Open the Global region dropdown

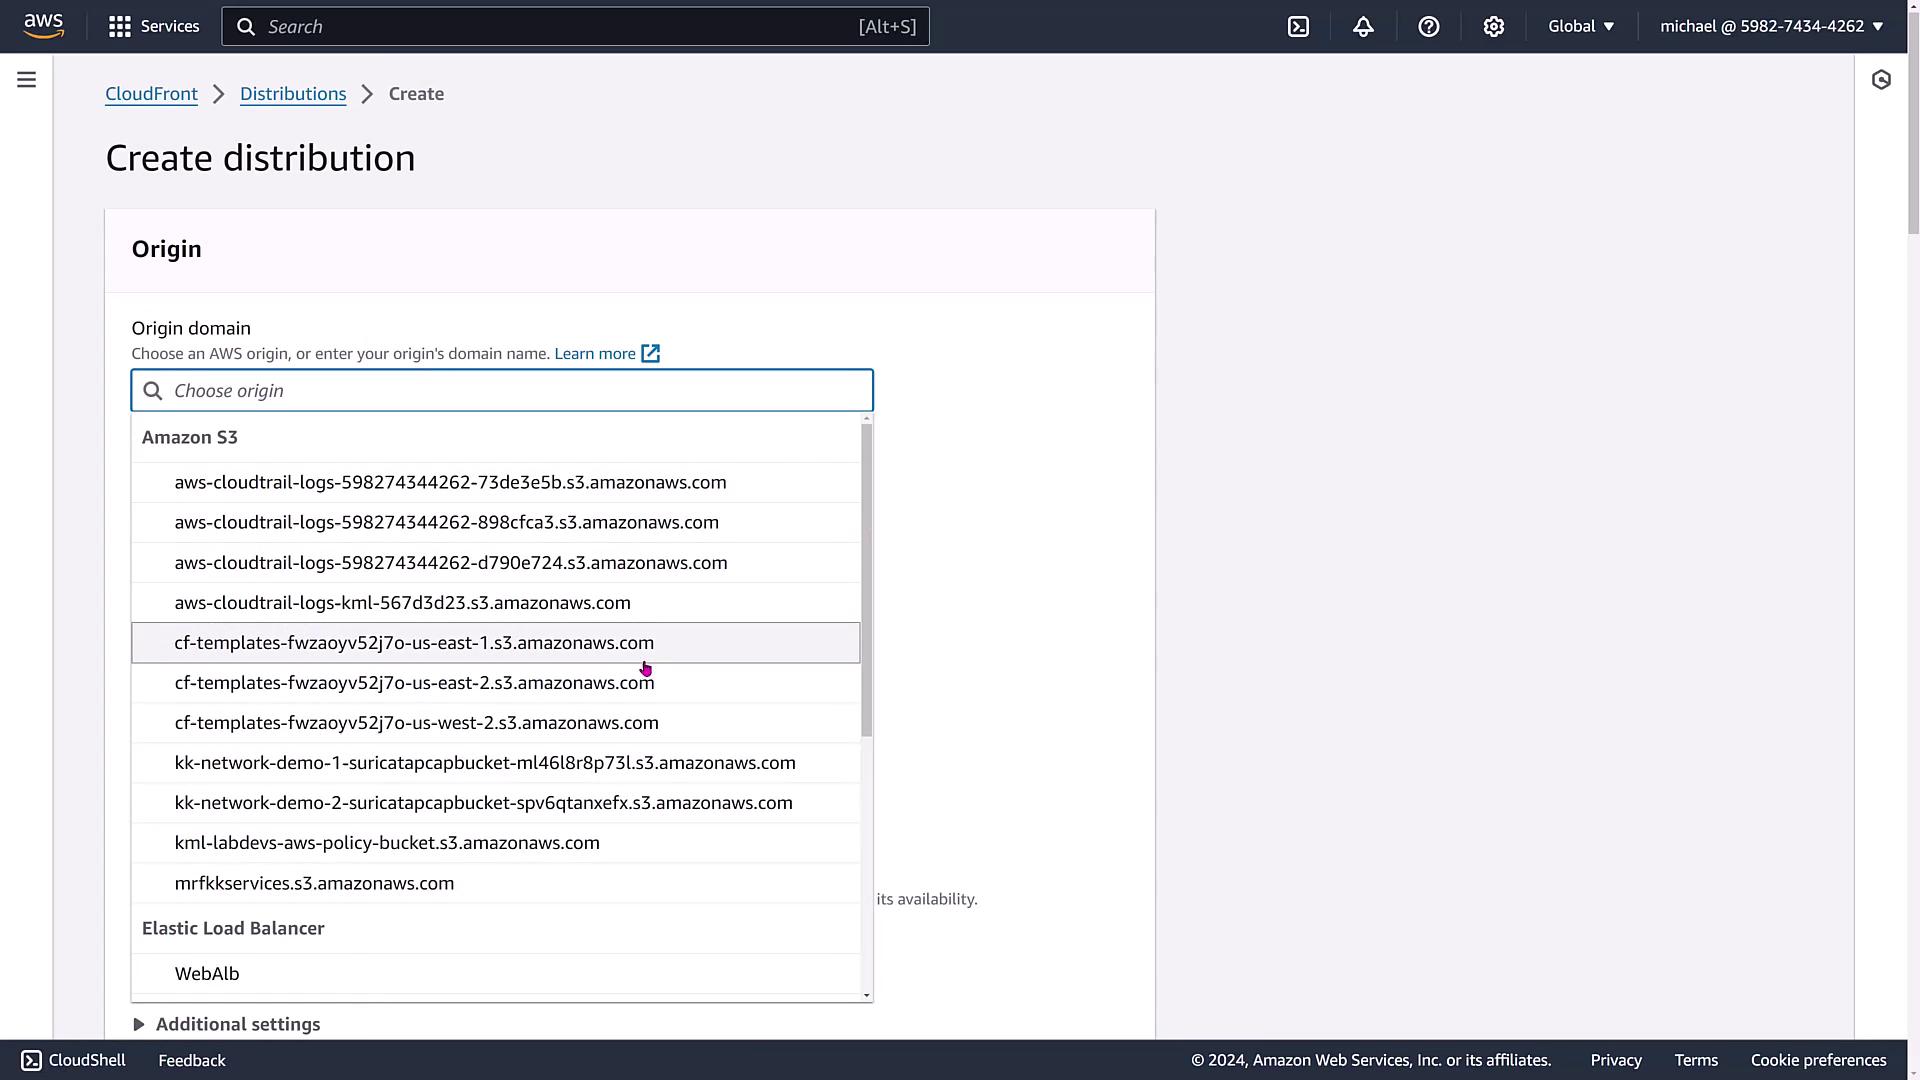click(x=1581, y=27)
